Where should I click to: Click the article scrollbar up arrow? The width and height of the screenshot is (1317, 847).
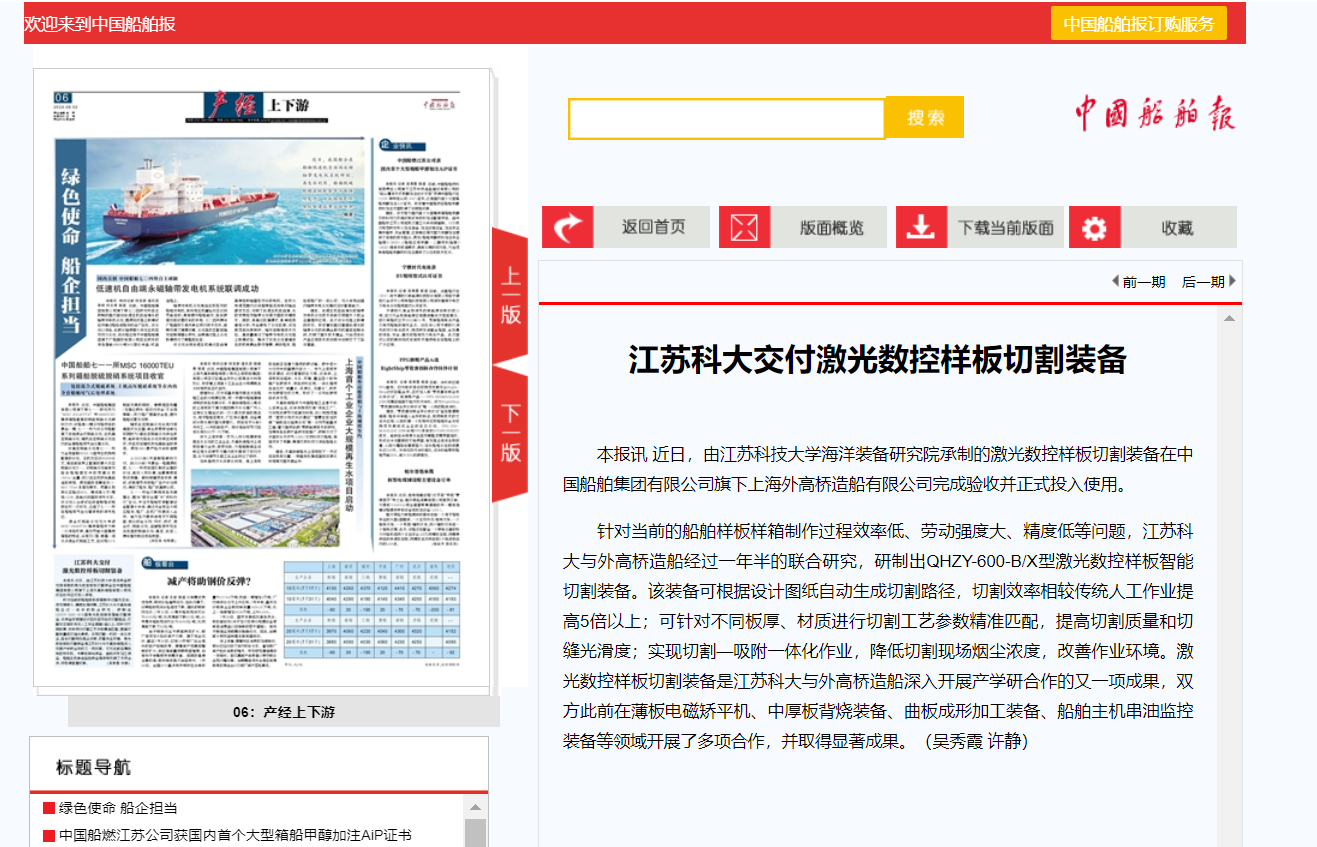click(x=1229, y=319)
